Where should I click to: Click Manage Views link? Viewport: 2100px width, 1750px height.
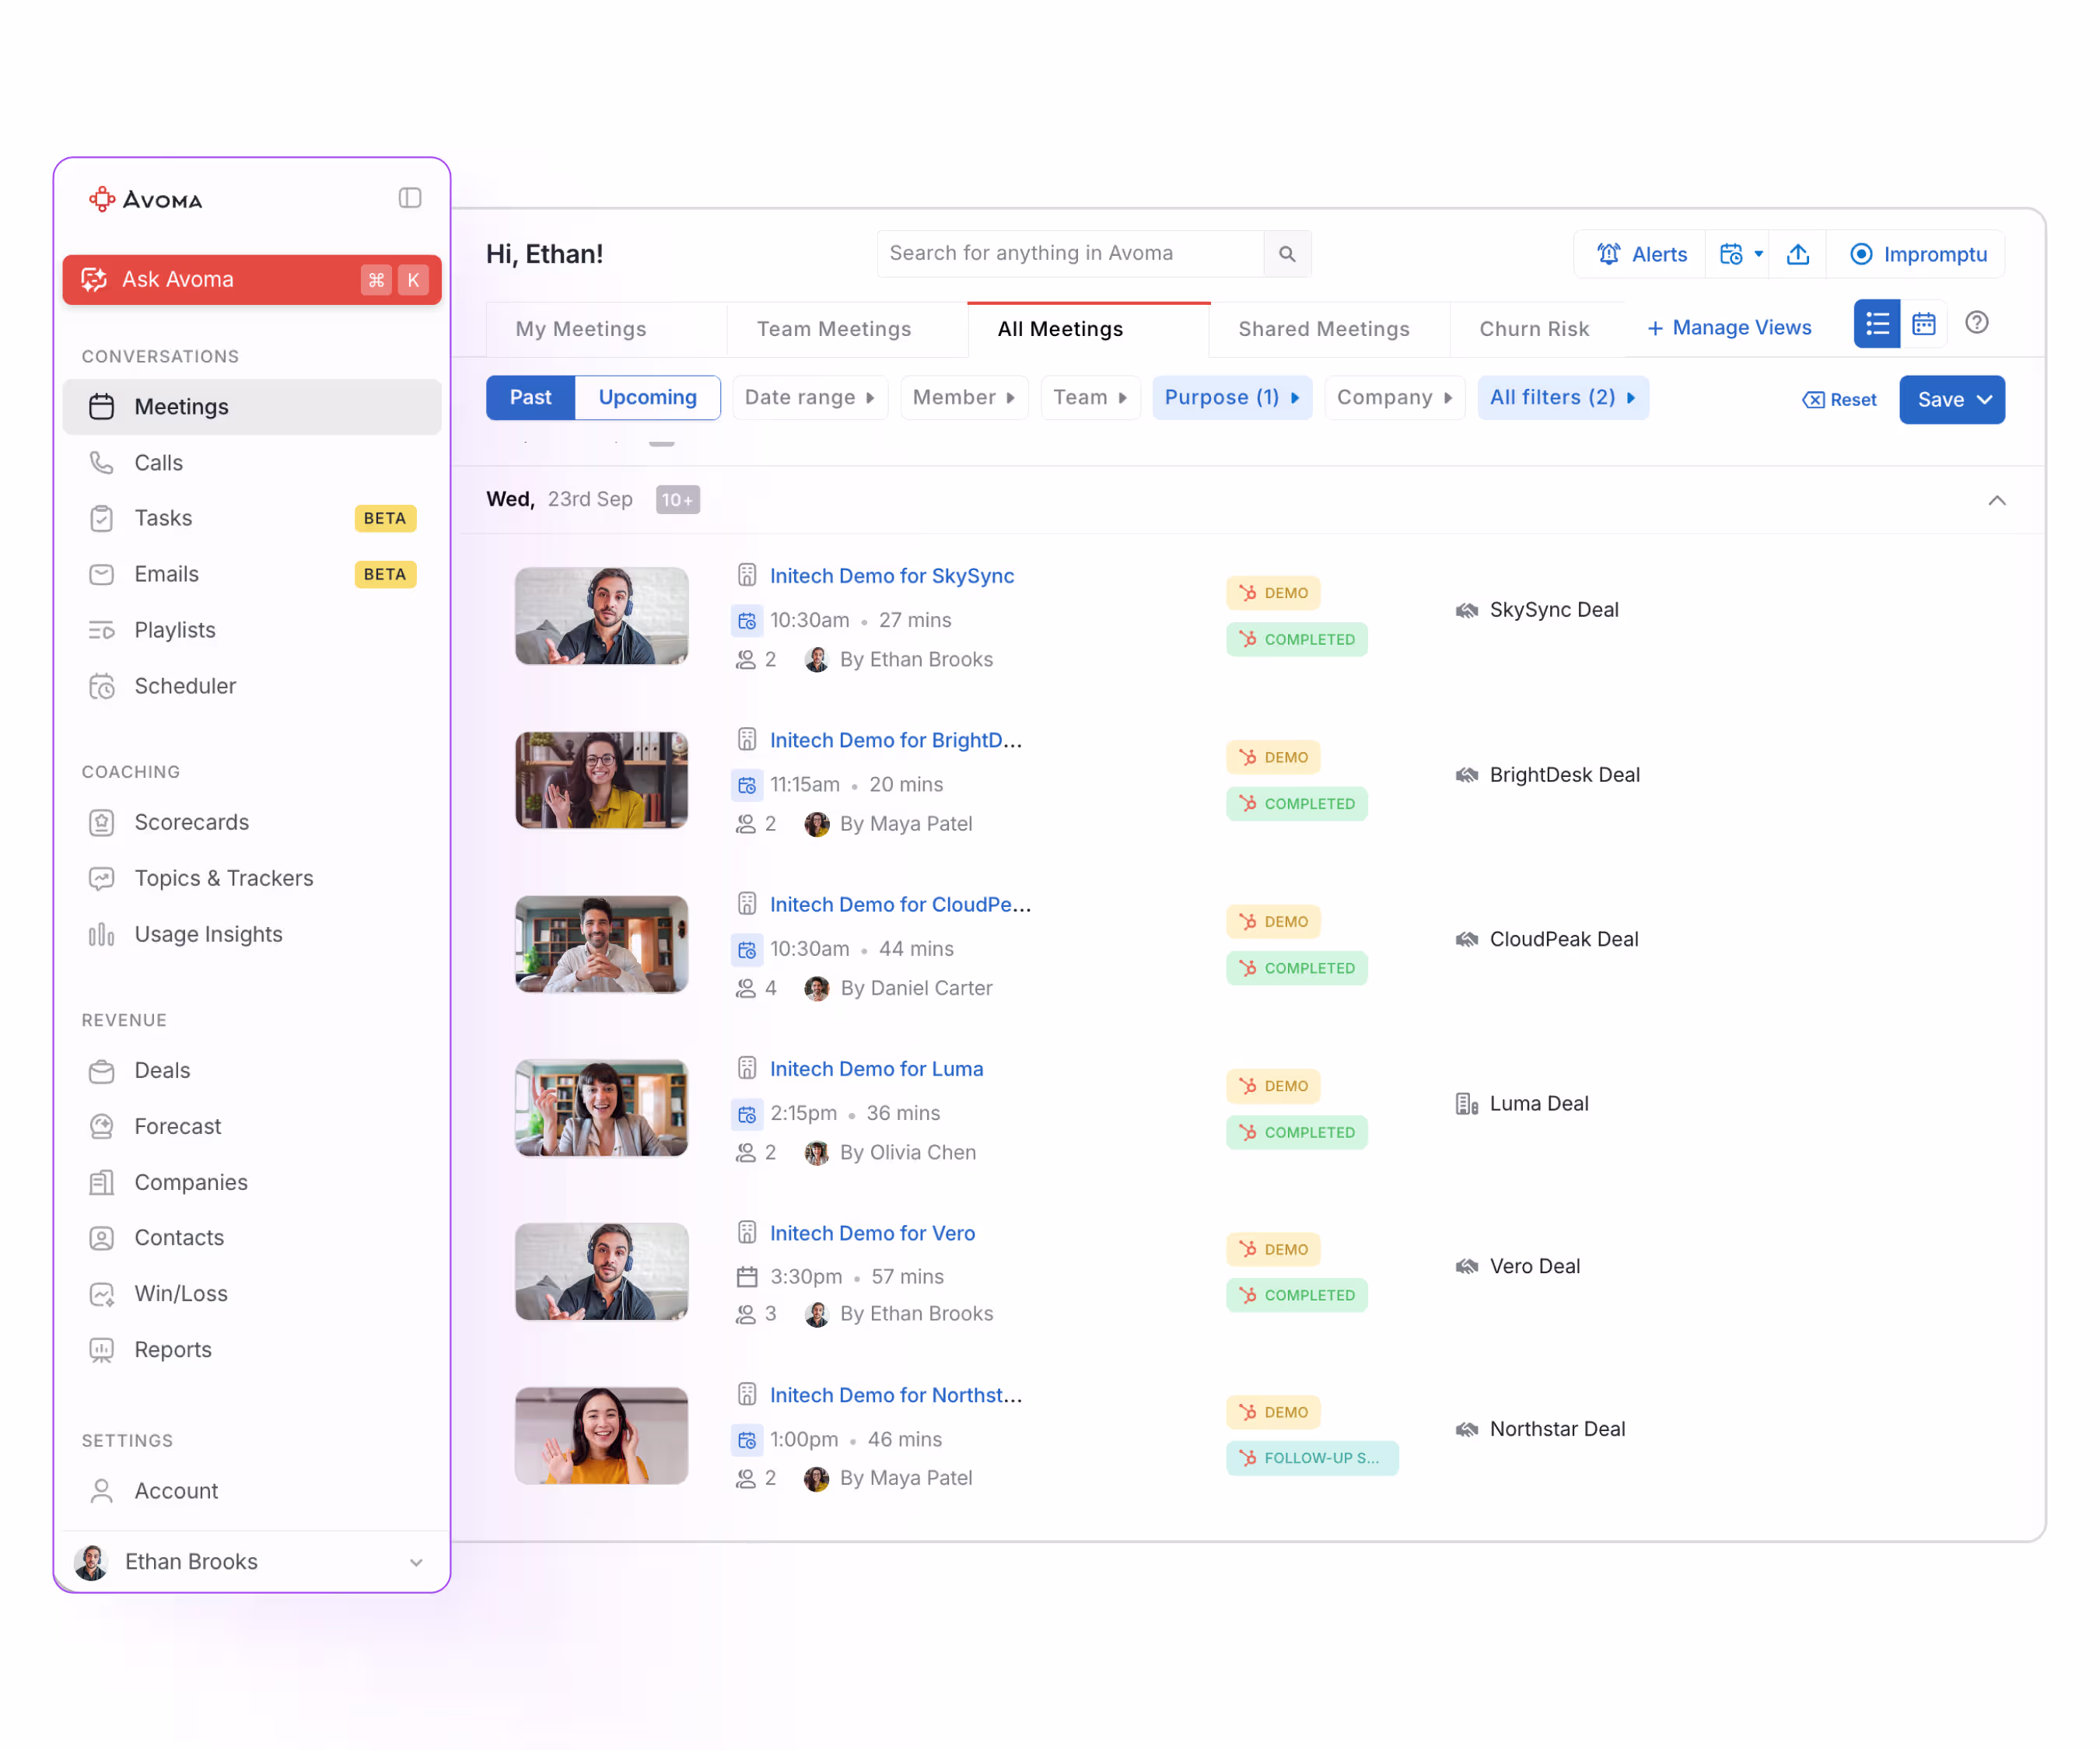point(1728,328)
